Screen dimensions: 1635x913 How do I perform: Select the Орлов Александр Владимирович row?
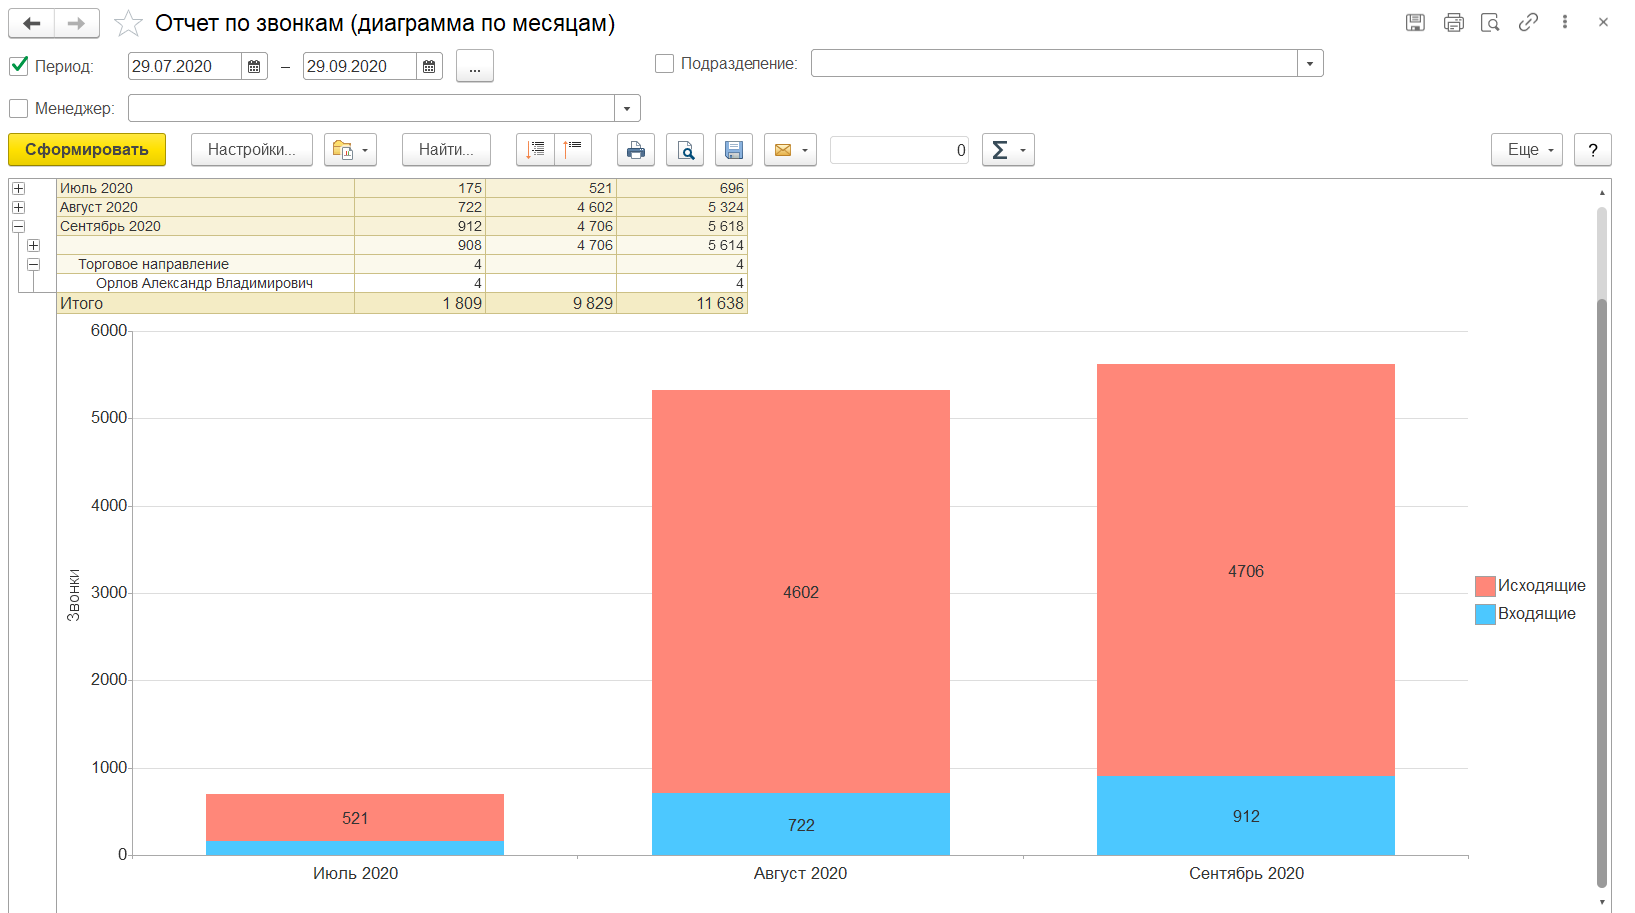tap(204, 283)
